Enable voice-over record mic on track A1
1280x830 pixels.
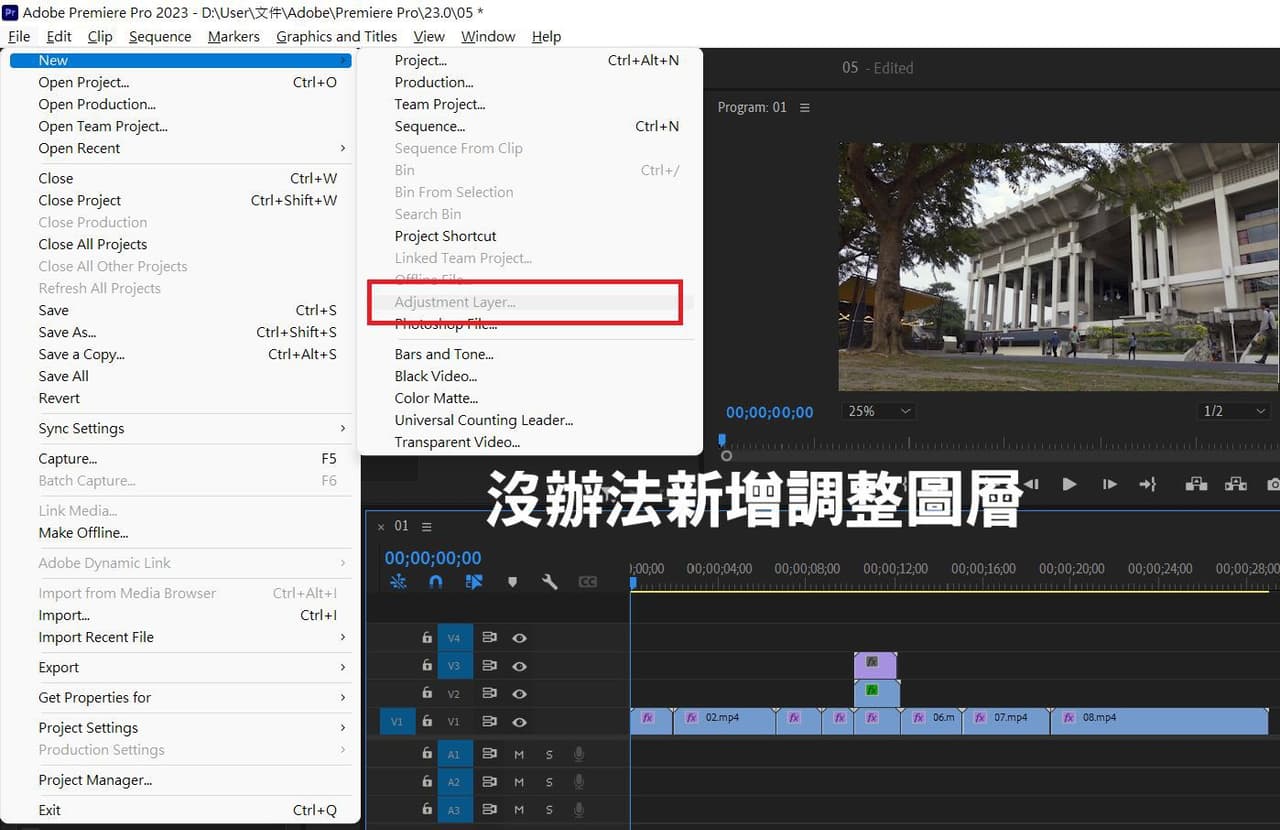578,754
